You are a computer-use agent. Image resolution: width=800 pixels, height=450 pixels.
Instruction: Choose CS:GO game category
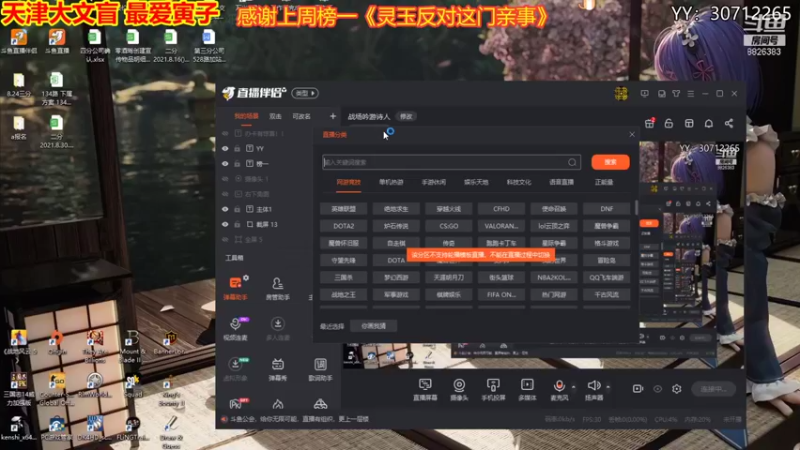point(449,226)
